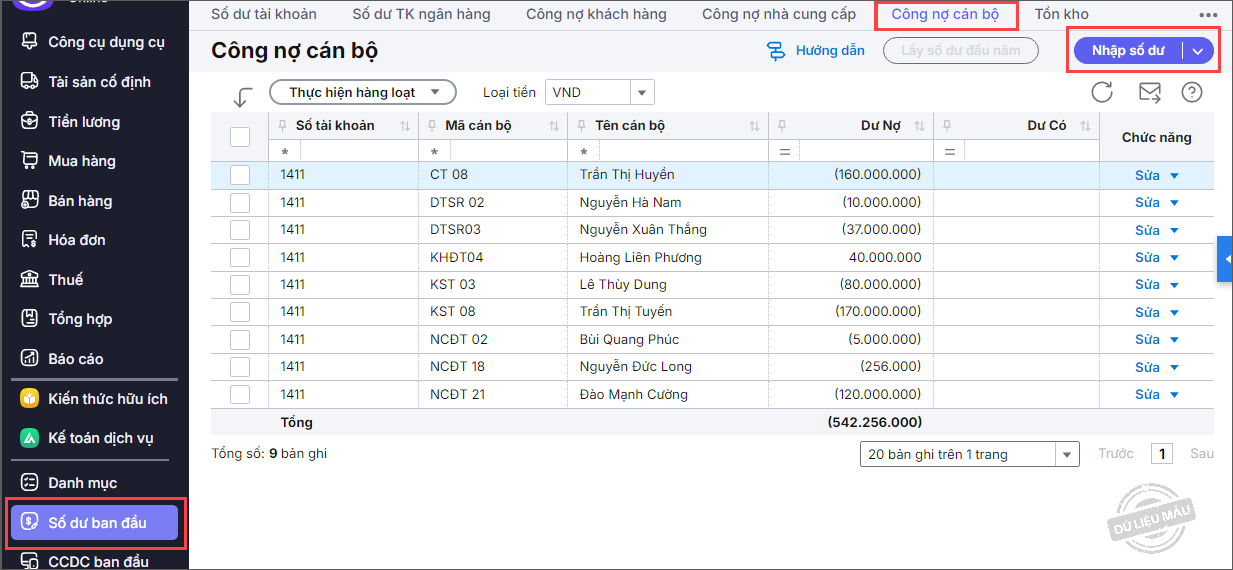Open the help question mark icon

pyautogui.click(x=1191, y=92)
